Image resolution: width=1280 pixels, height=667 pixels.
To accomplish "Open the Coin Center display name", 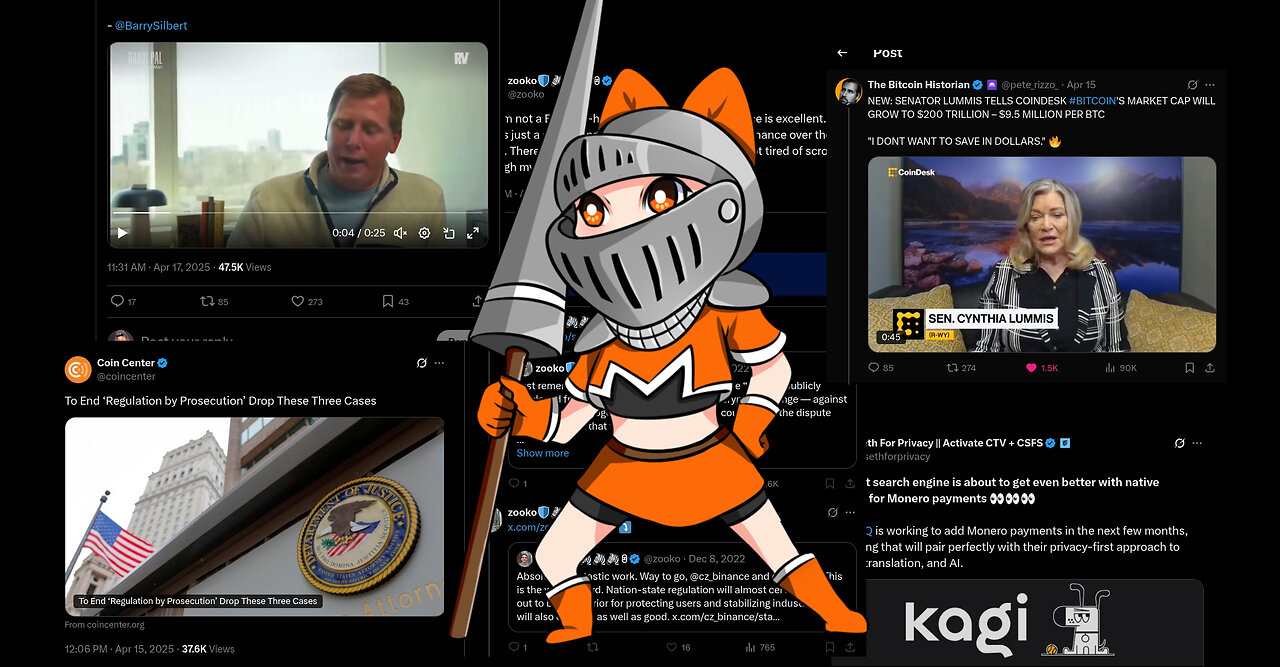I will pos(124,362).
